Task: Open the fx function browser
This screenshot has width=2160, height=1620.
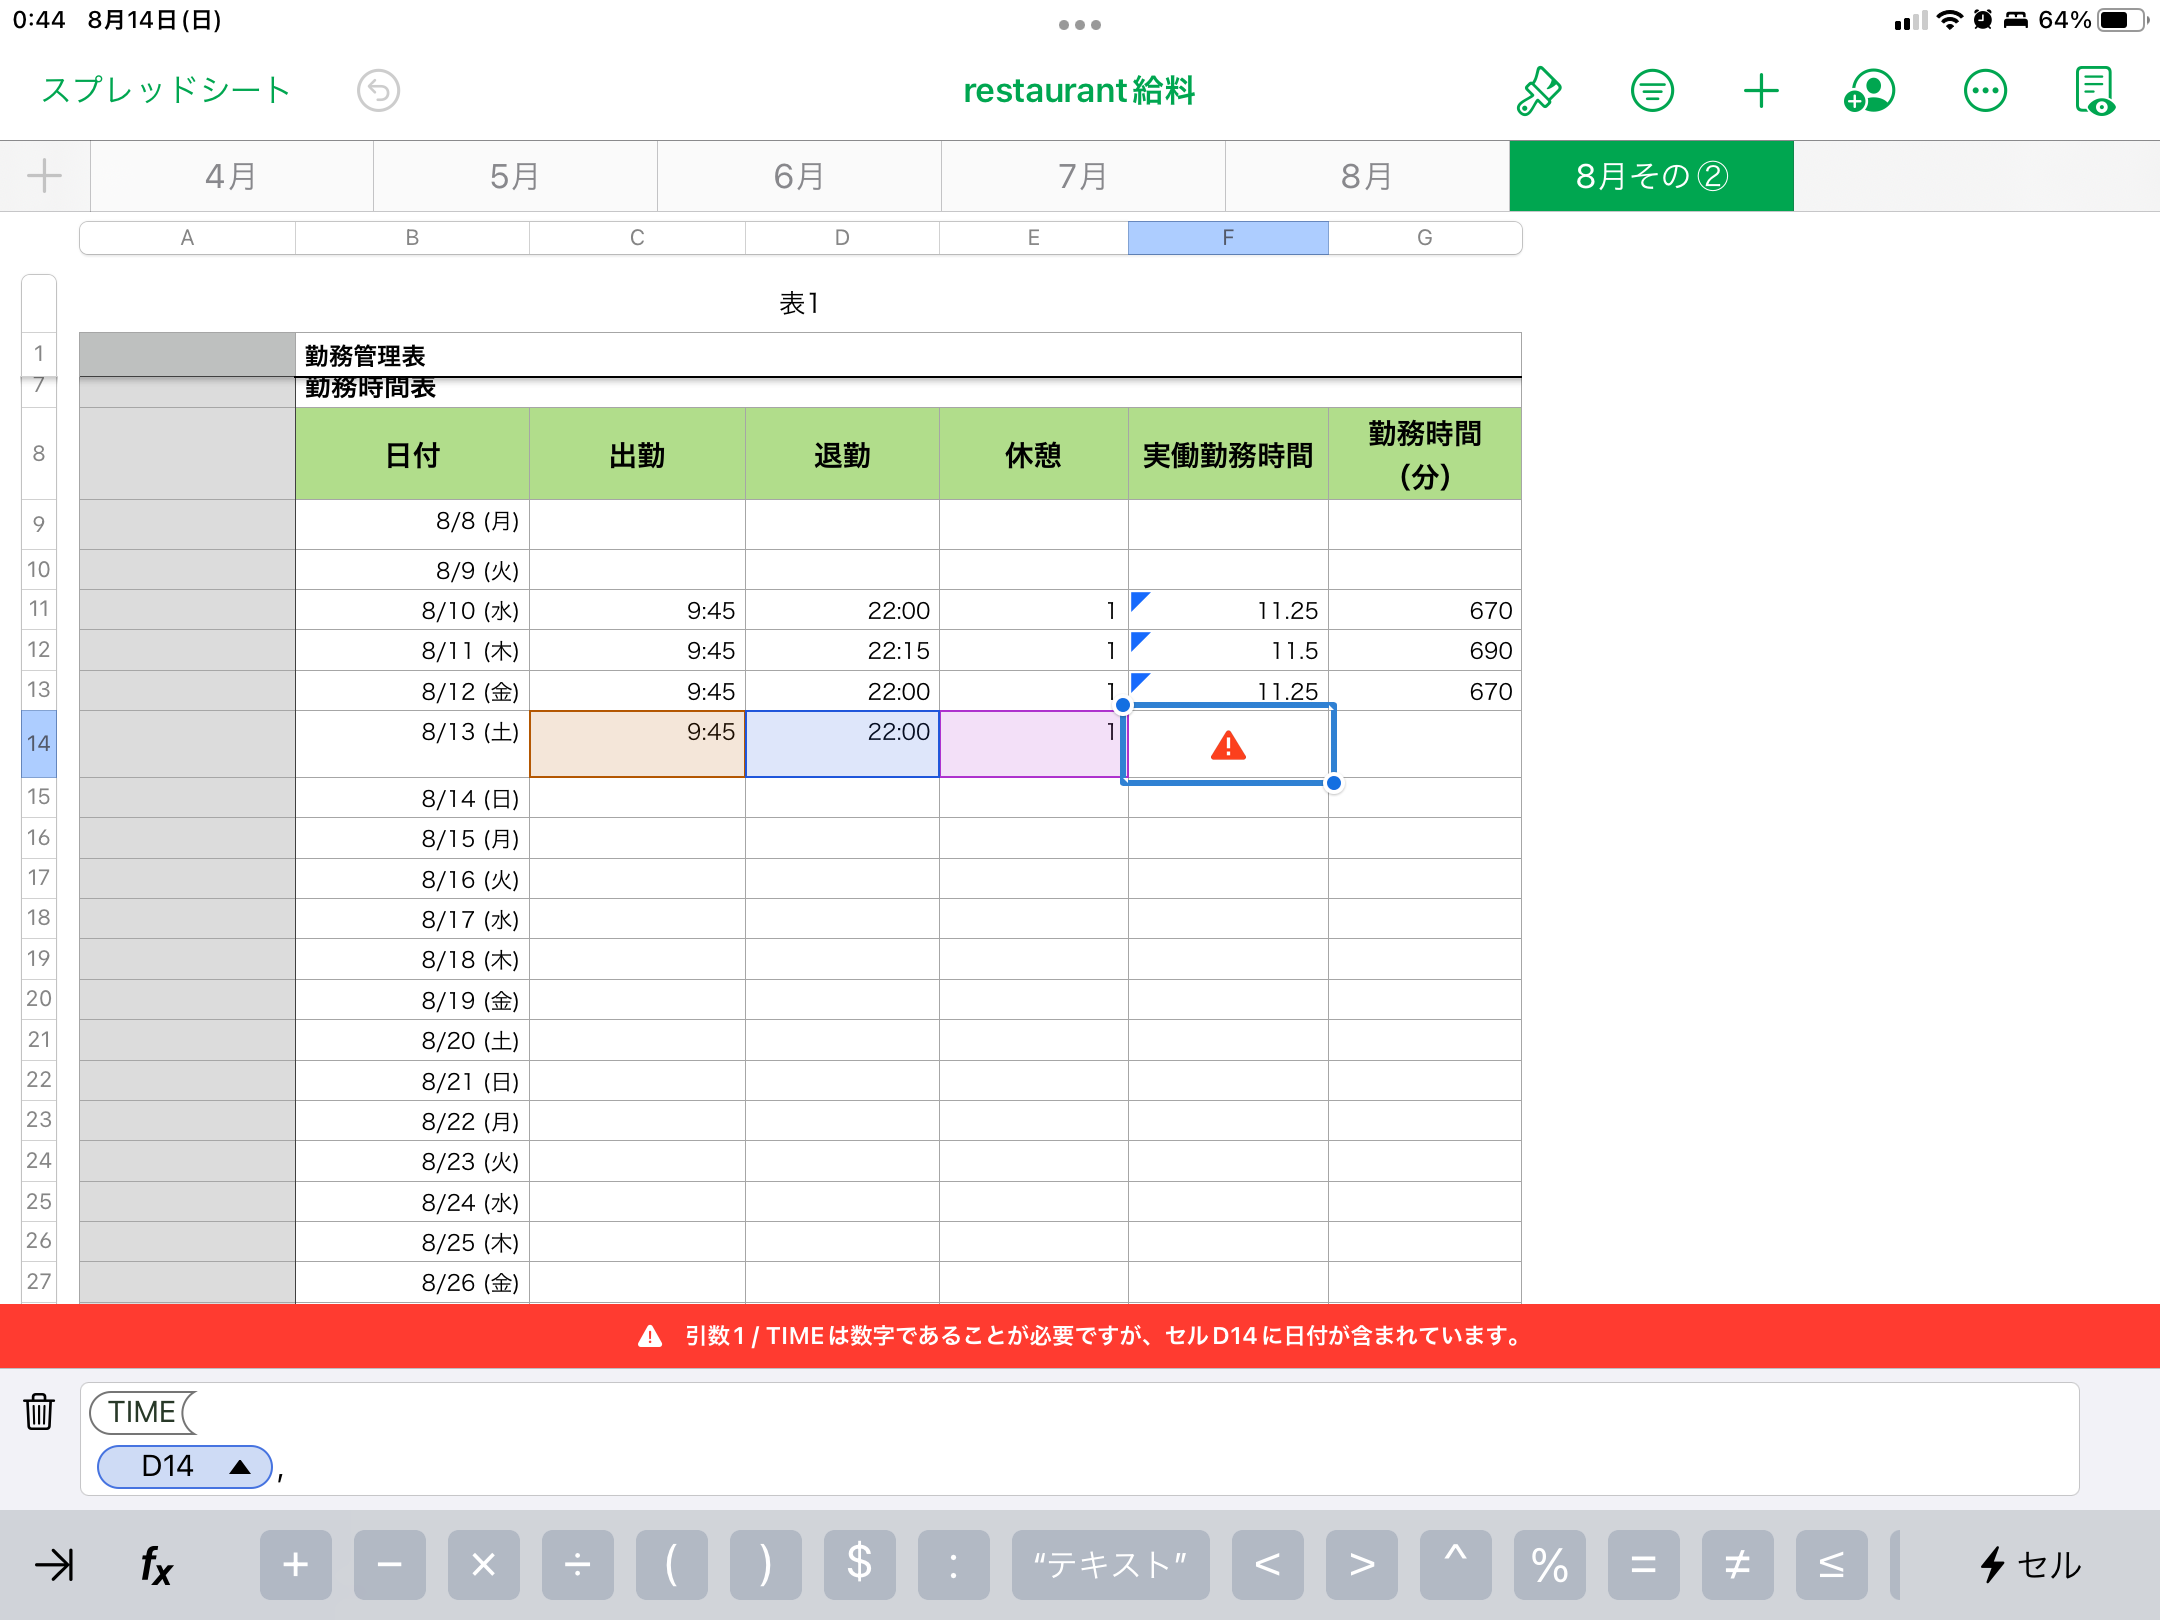Action: pos(156,1564)
